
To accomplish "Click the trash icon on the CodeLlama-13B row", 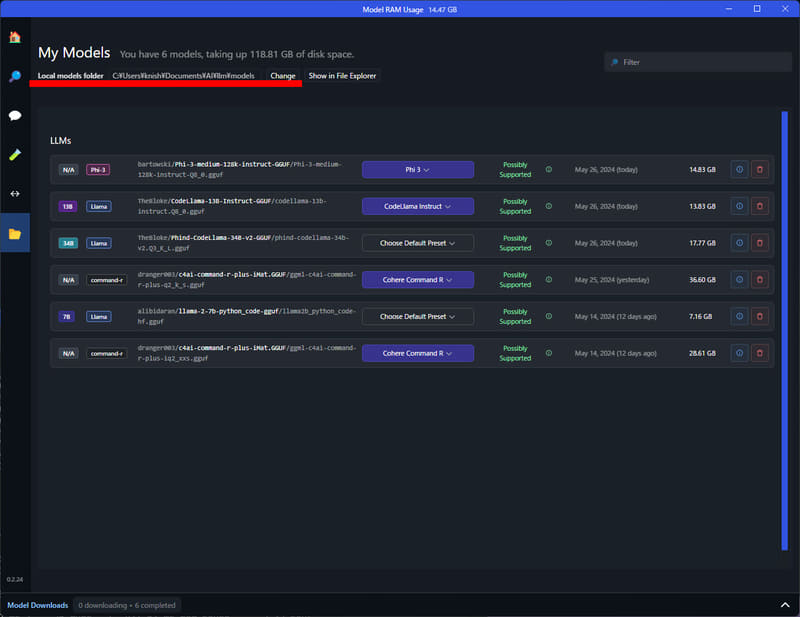I will coord(760,206).
